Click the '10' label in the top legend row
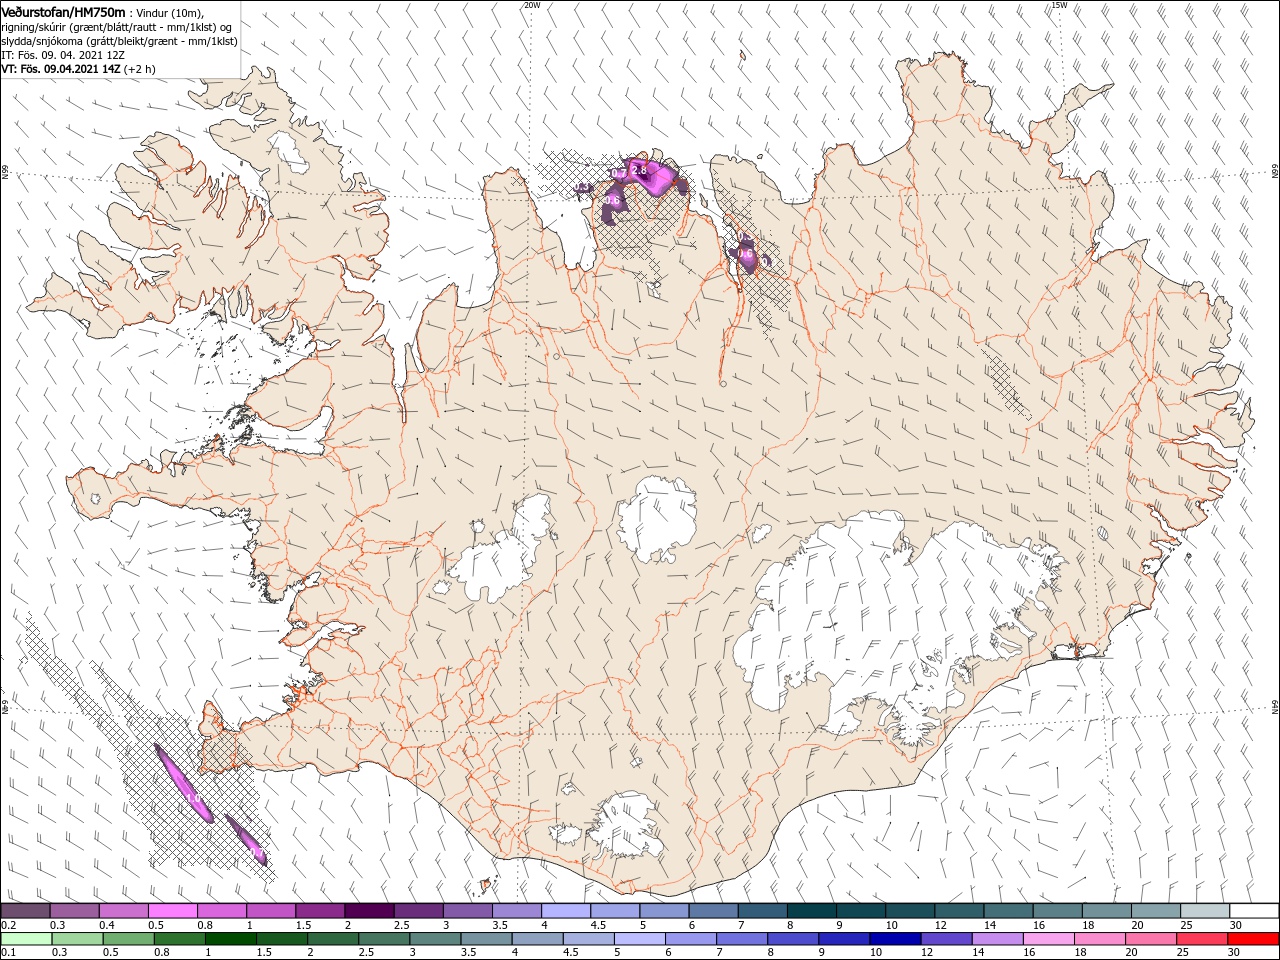Screen dimensions: 1280x960 coord(891,925)
